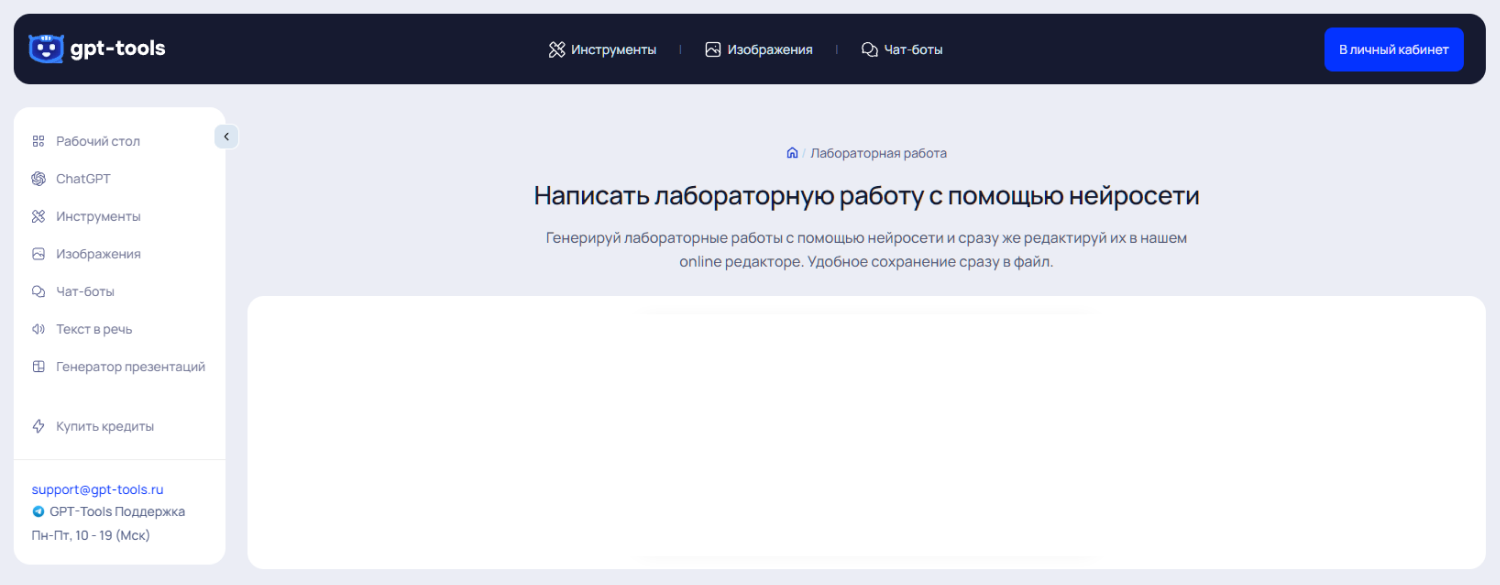Click the В личный кабинет button
Viewport: 1500px width, 585px height.
click(x=1393, y=48)
